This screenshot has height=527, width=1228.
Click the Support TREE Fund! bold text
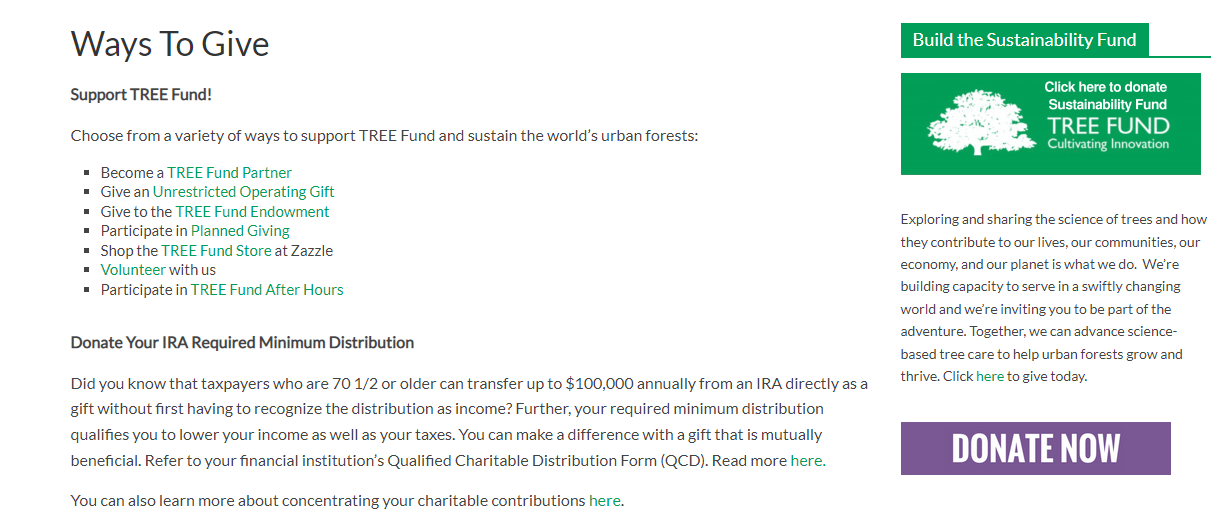141,94
